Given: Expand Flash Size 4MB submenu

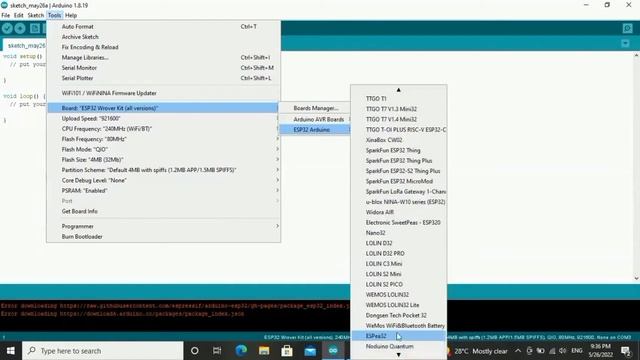Looking at the screenshot, I should (x=163, y=160).
